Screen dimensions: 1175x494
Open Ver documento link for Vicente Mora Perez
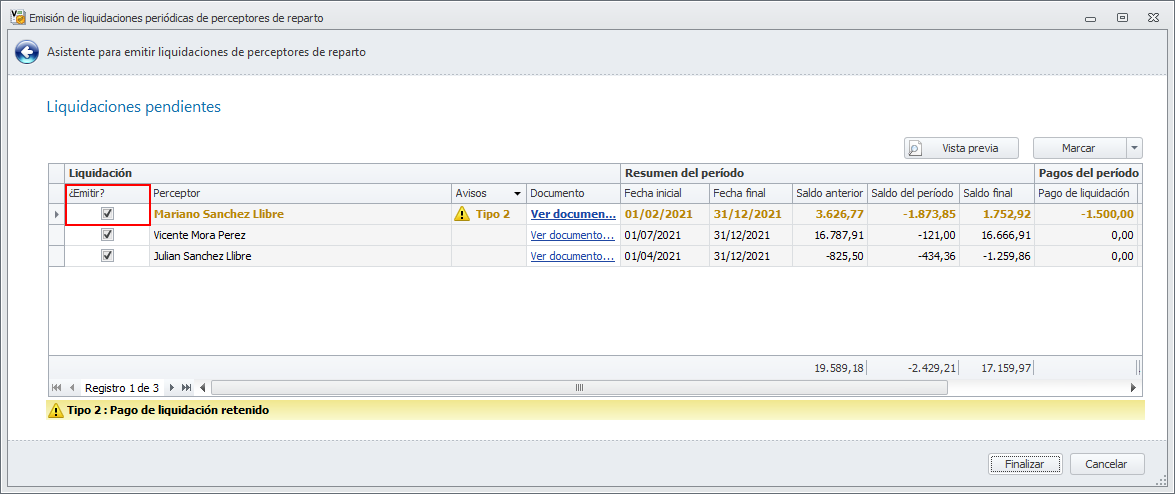pos(572,235)
